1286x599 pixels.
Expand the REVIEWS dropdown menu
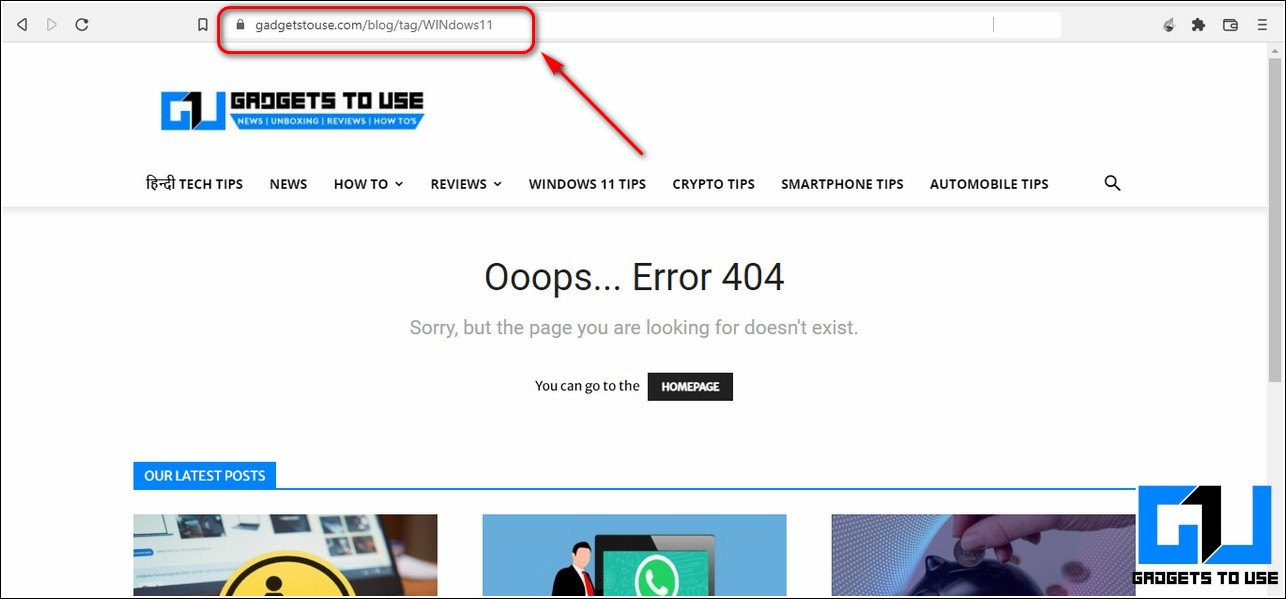click(x=466, y=184)
